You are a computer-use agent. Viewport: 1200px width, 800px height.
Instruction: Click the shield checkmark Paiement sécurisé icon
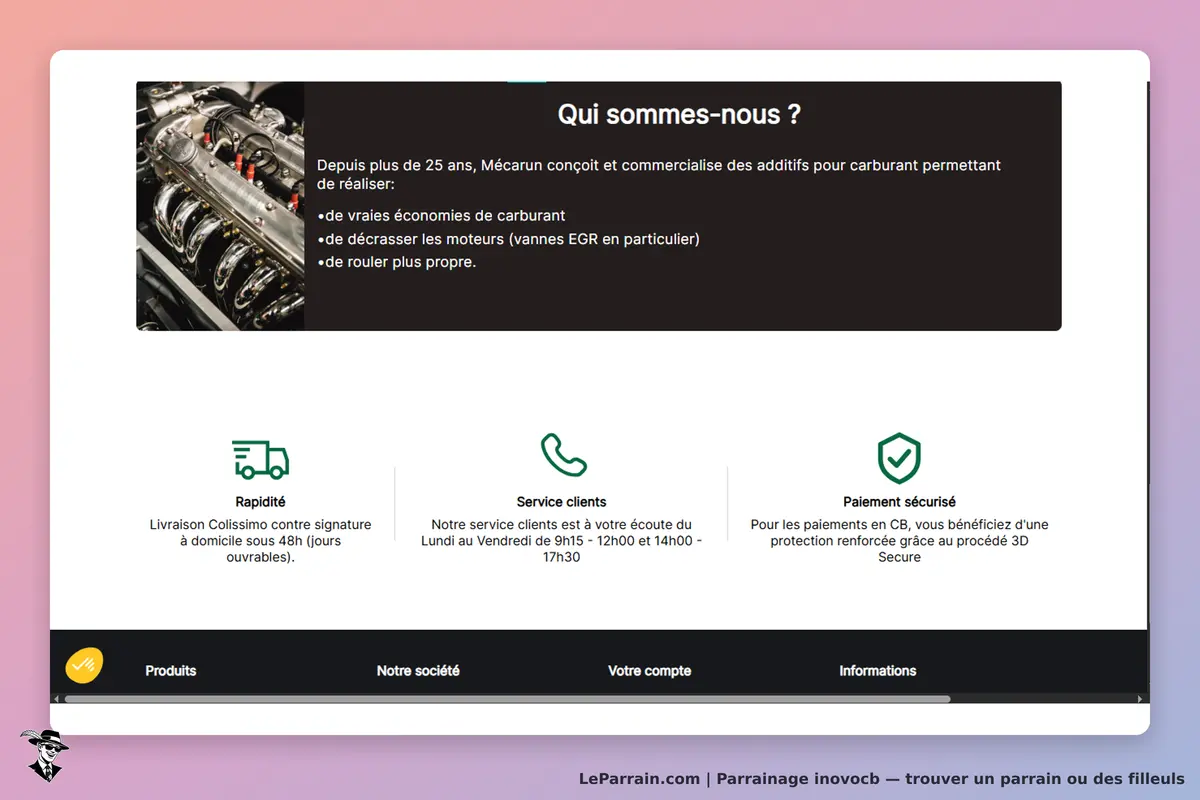click(x=899, y=458)
